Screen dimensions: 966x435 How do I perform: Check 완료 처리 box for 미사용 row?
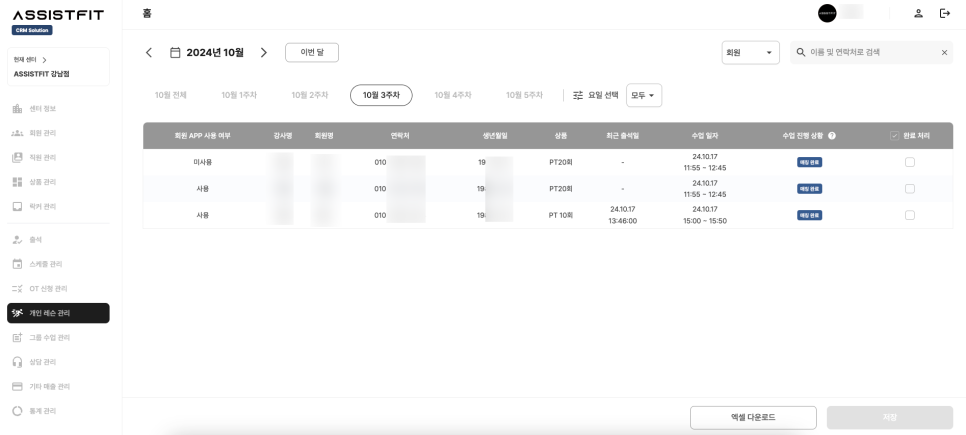coord(909,162)
